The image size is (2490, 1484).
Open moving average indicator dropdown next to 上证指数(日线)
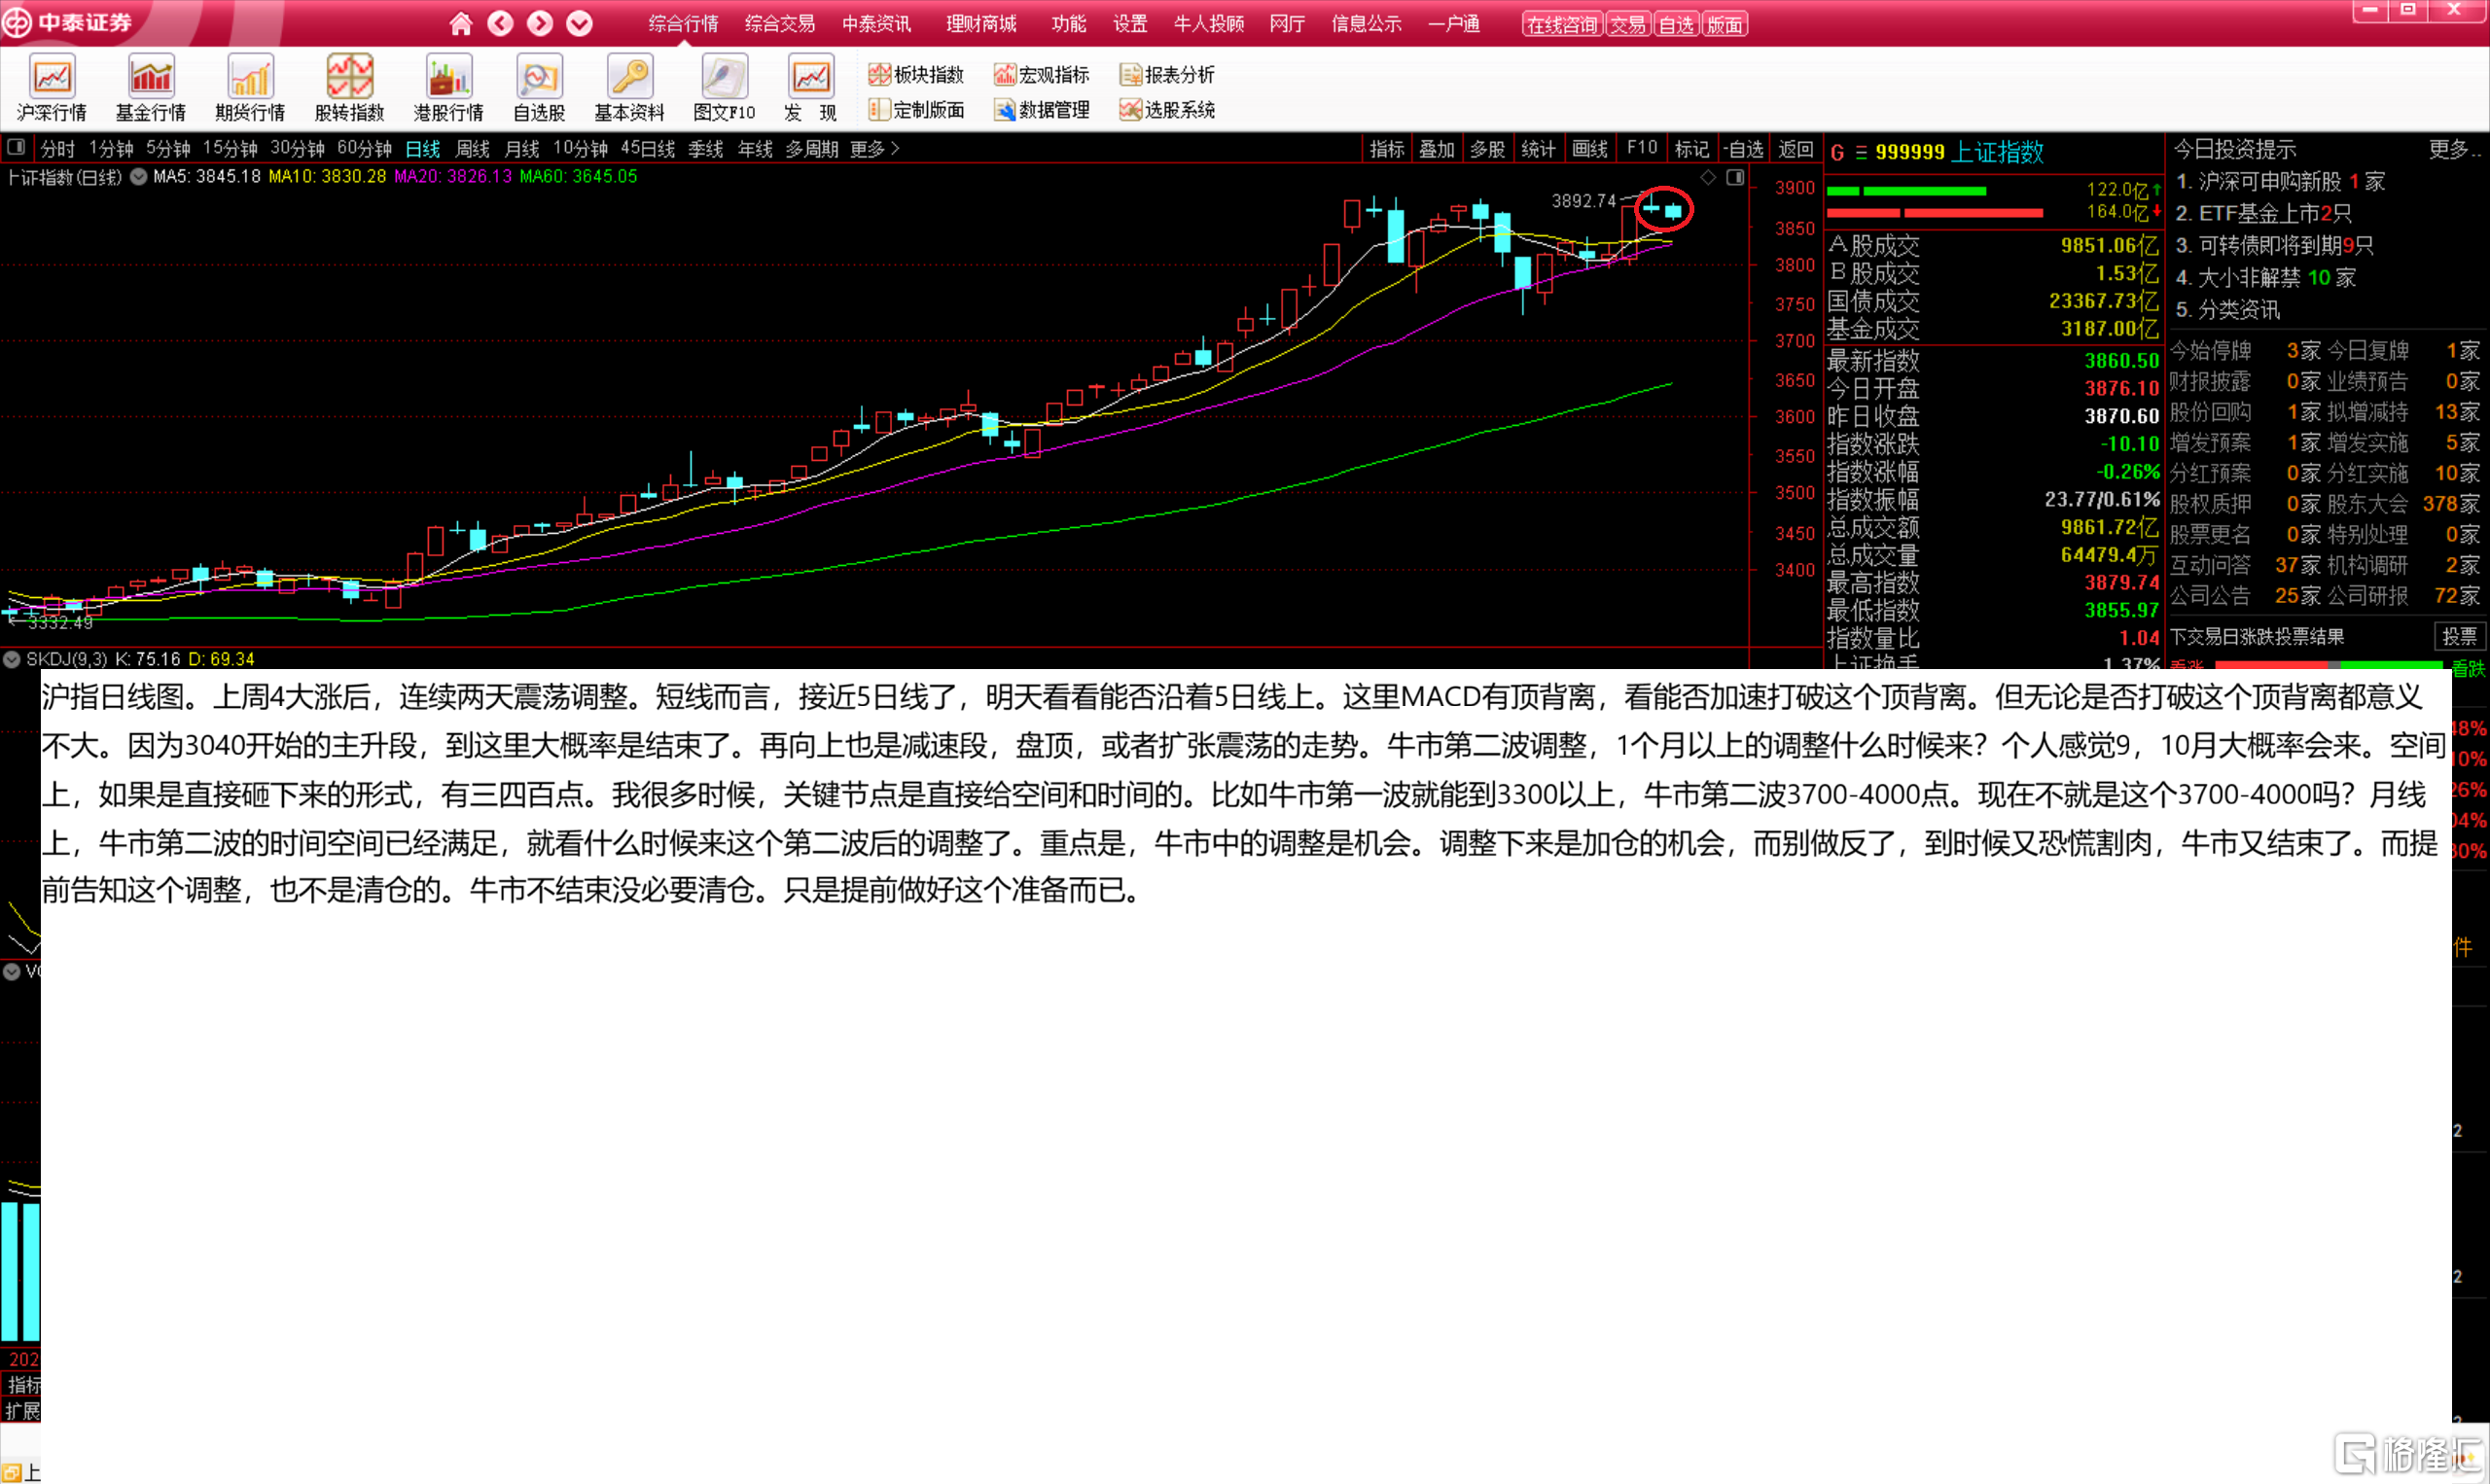[139, 177]
